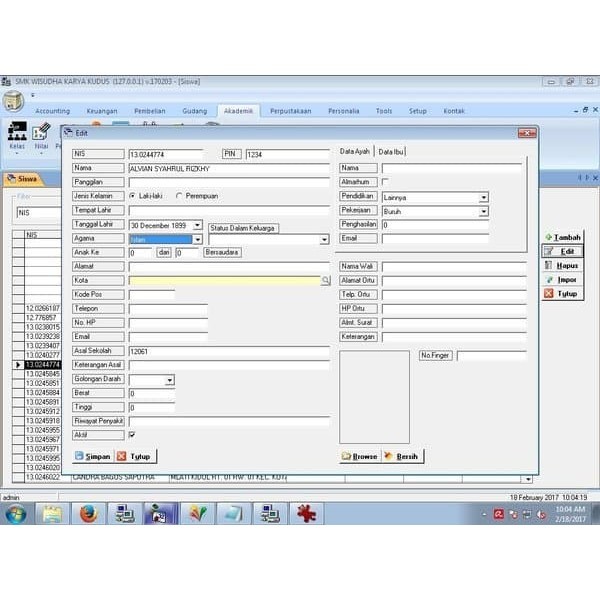This screenshot has width=600, height=600.
Task: Click the No.Finger input field
Action: (492, 355)
